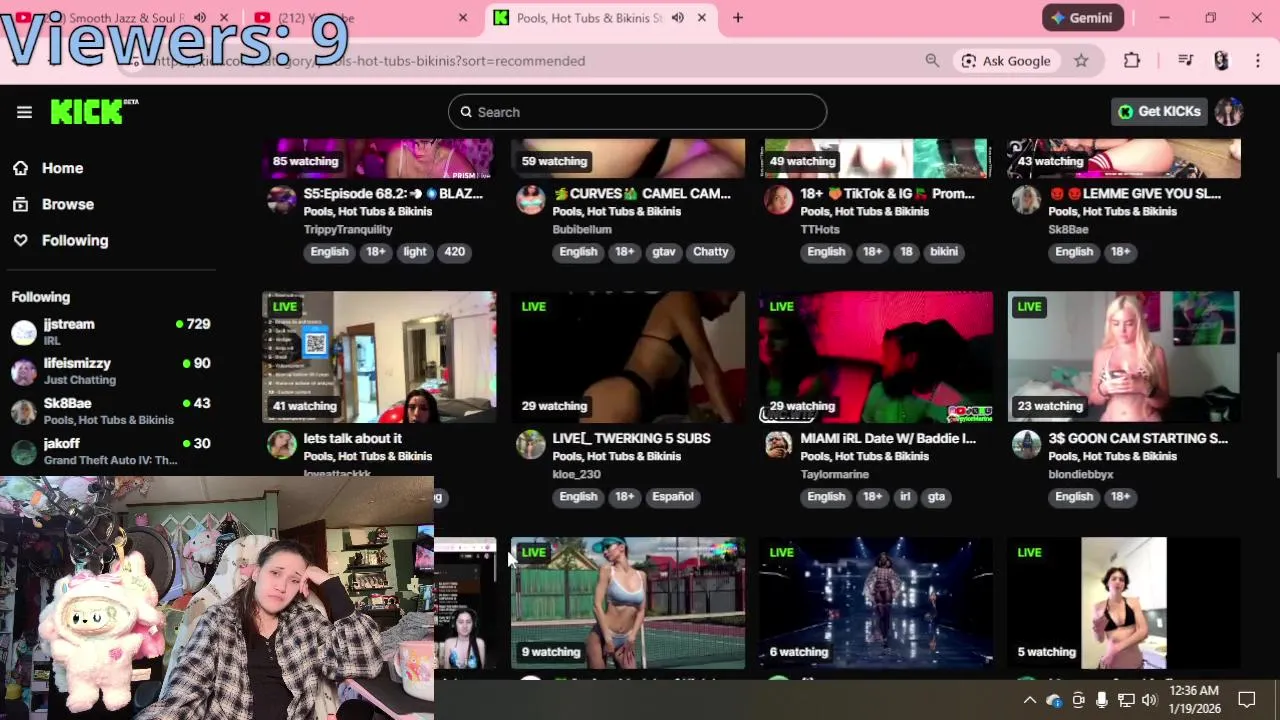Open the Browse sidebar link

(x=67, y=204)
